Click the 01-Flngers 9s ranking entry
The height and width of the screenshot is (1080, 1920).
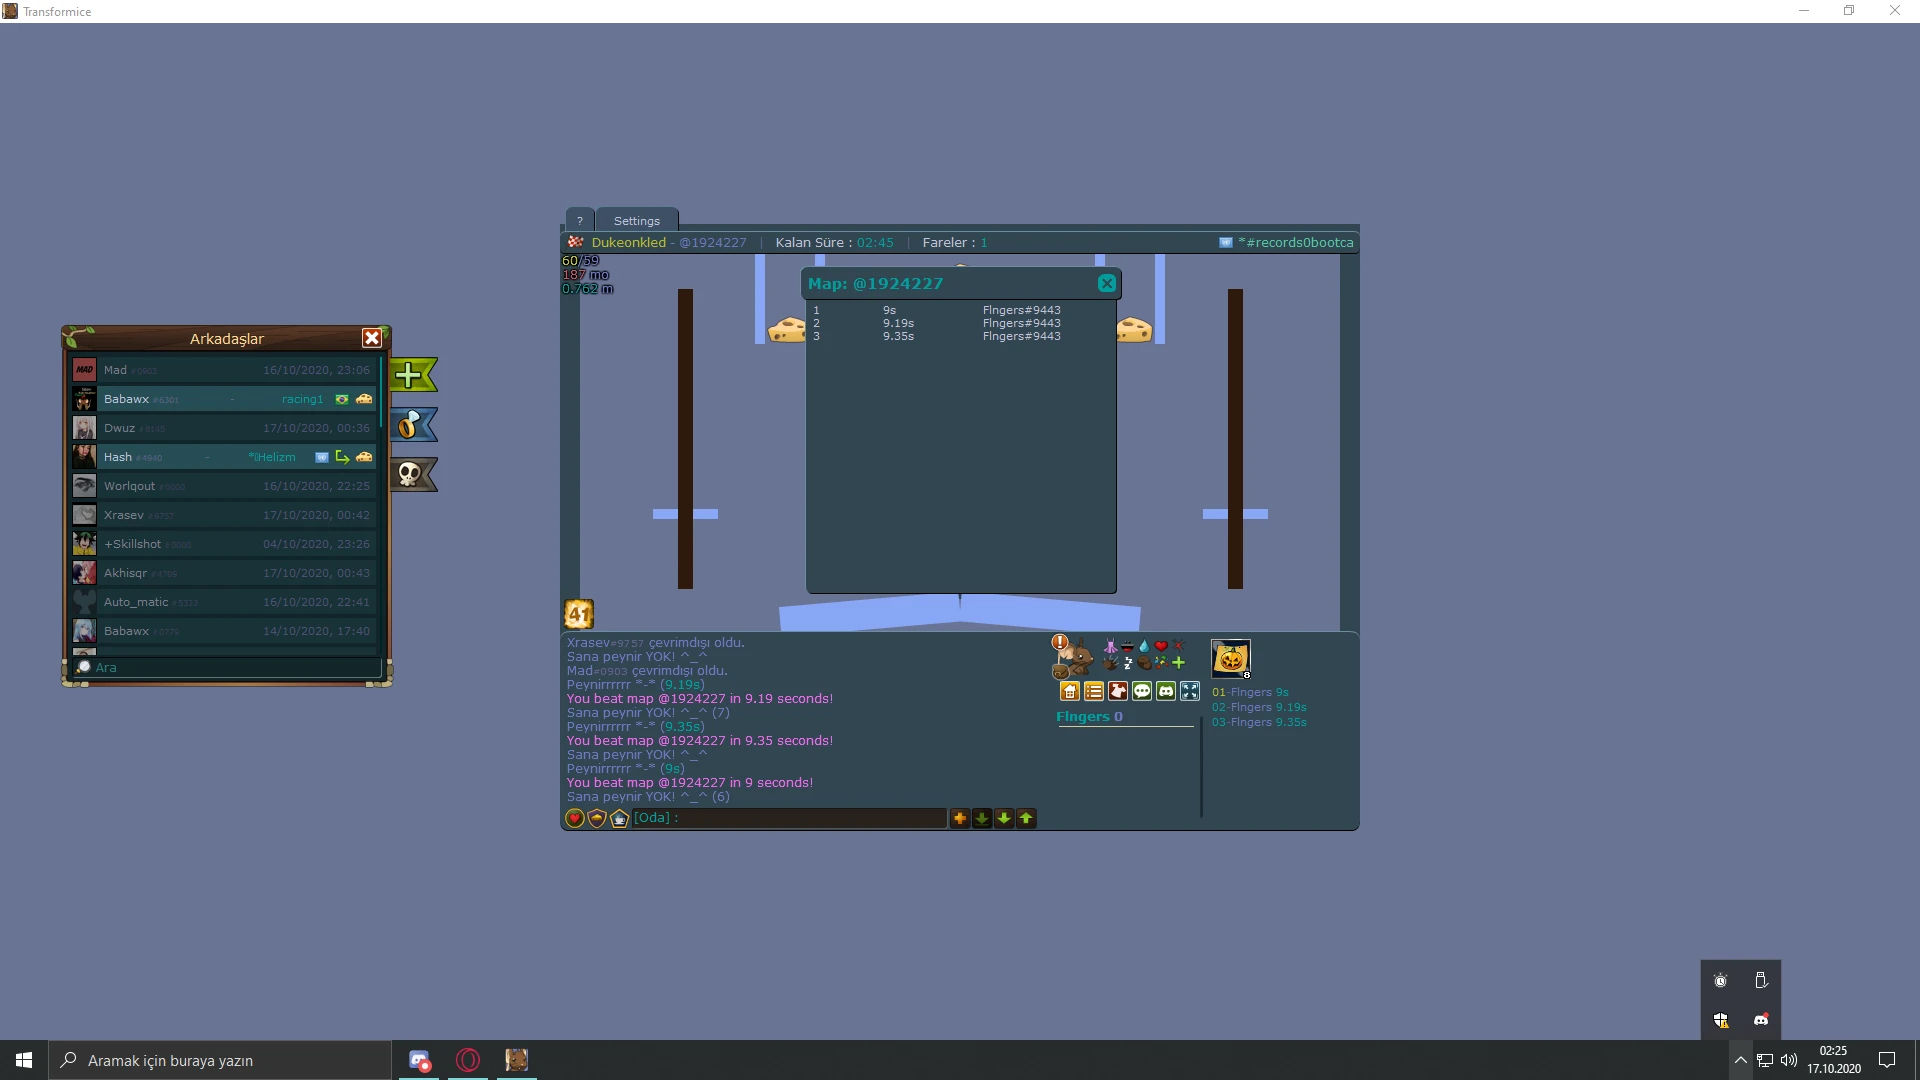[x=1250, y=692]
